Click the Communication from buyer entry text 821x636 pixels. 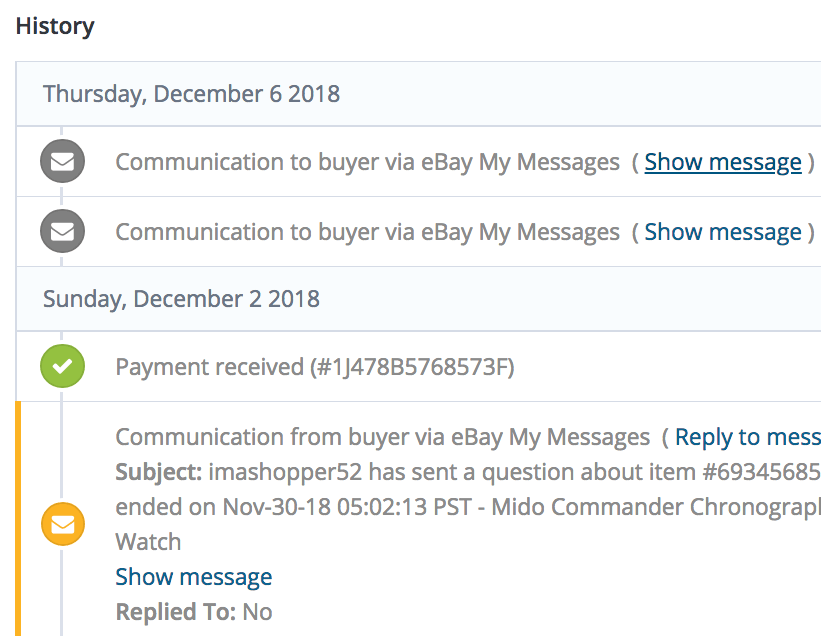[382, 437]
